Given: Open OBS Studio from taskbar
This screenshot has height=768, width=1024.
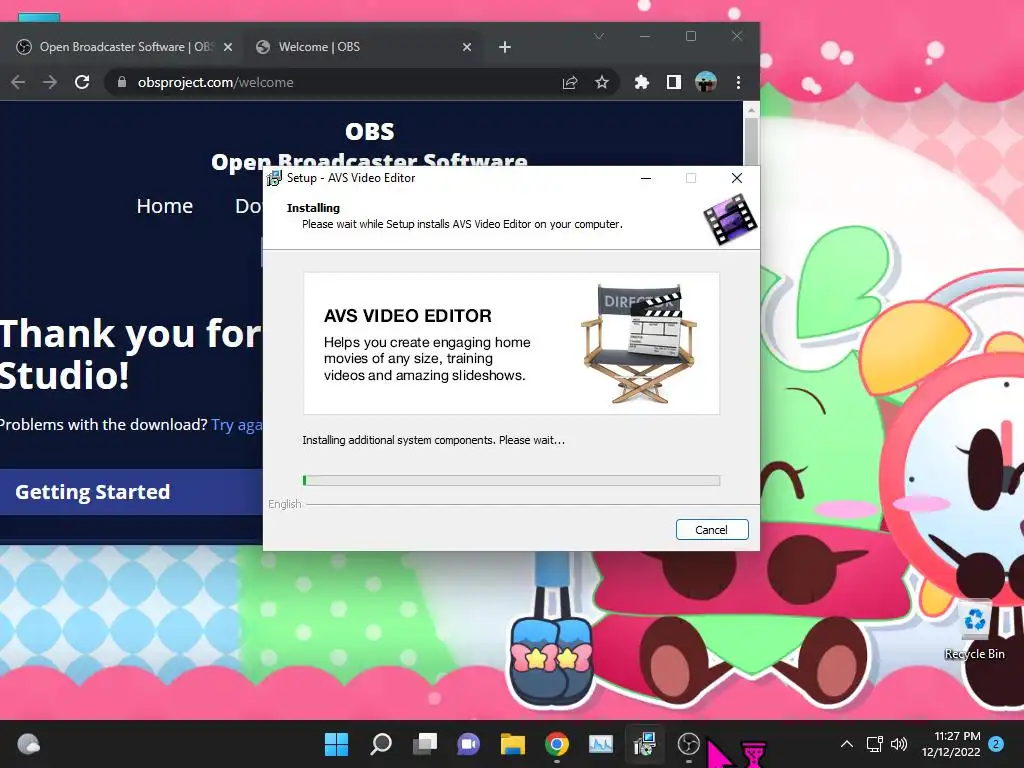Looking at the screenshot, I should (x=688, y=744).
